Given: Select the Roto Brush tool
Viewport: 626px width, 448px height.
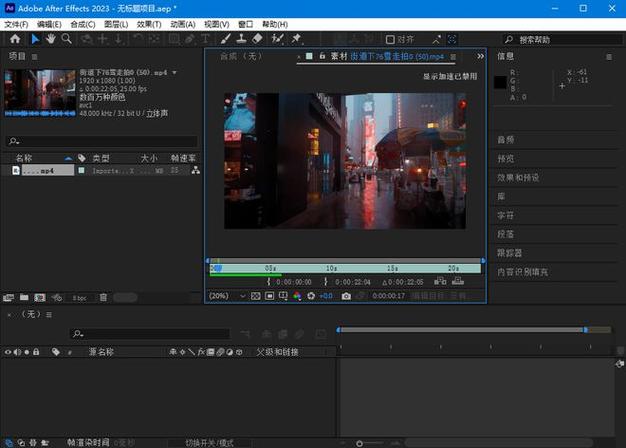Looking at the screenshot, I should coord(277,39).
